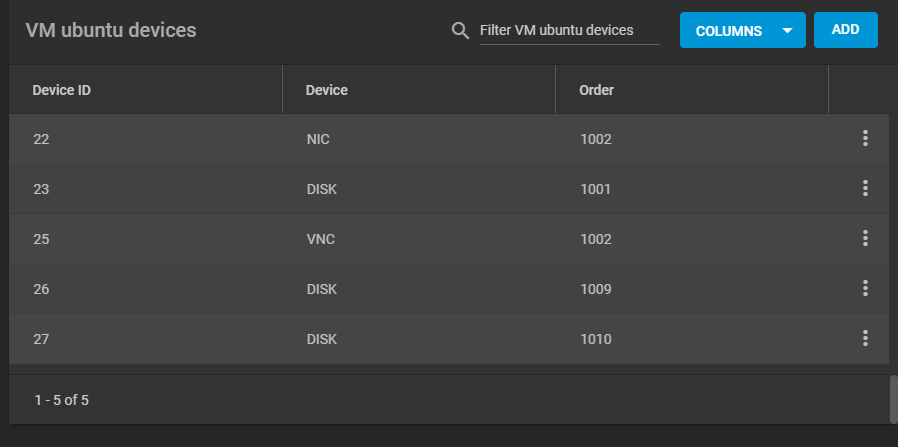The width and height of the screenshot is (898, 447).
Task: Sort by Device ID column header
Action: (61, 90)
